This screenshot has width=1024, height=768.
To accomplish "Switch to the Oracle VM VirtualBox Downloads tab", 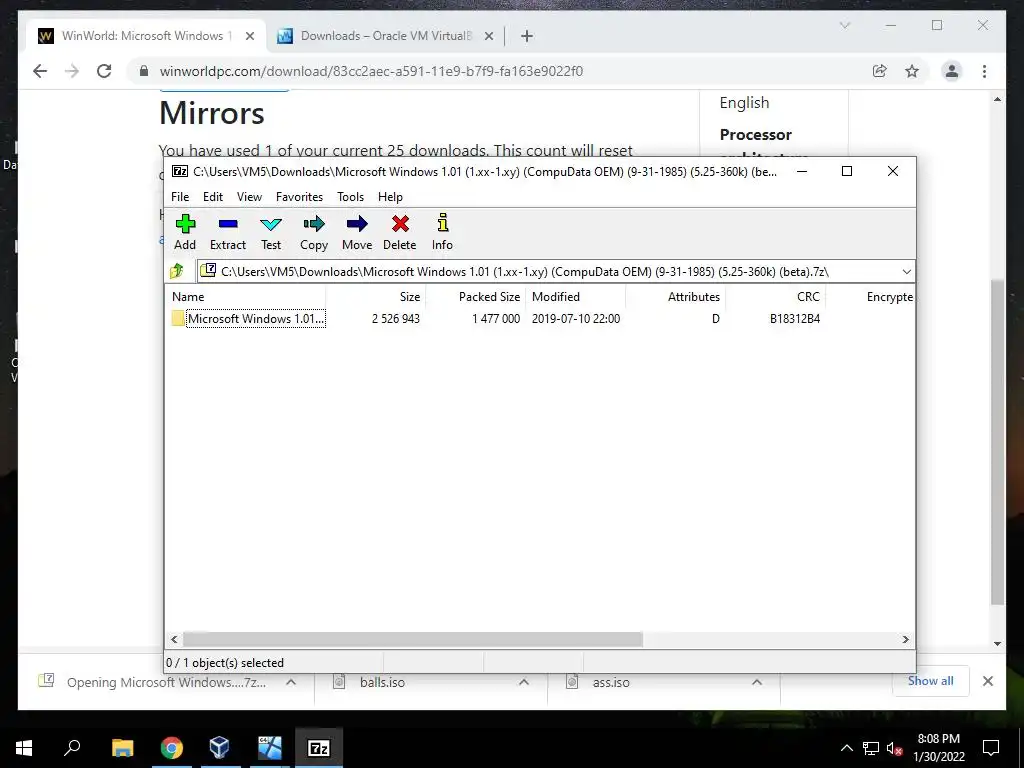I will [385, 36].
